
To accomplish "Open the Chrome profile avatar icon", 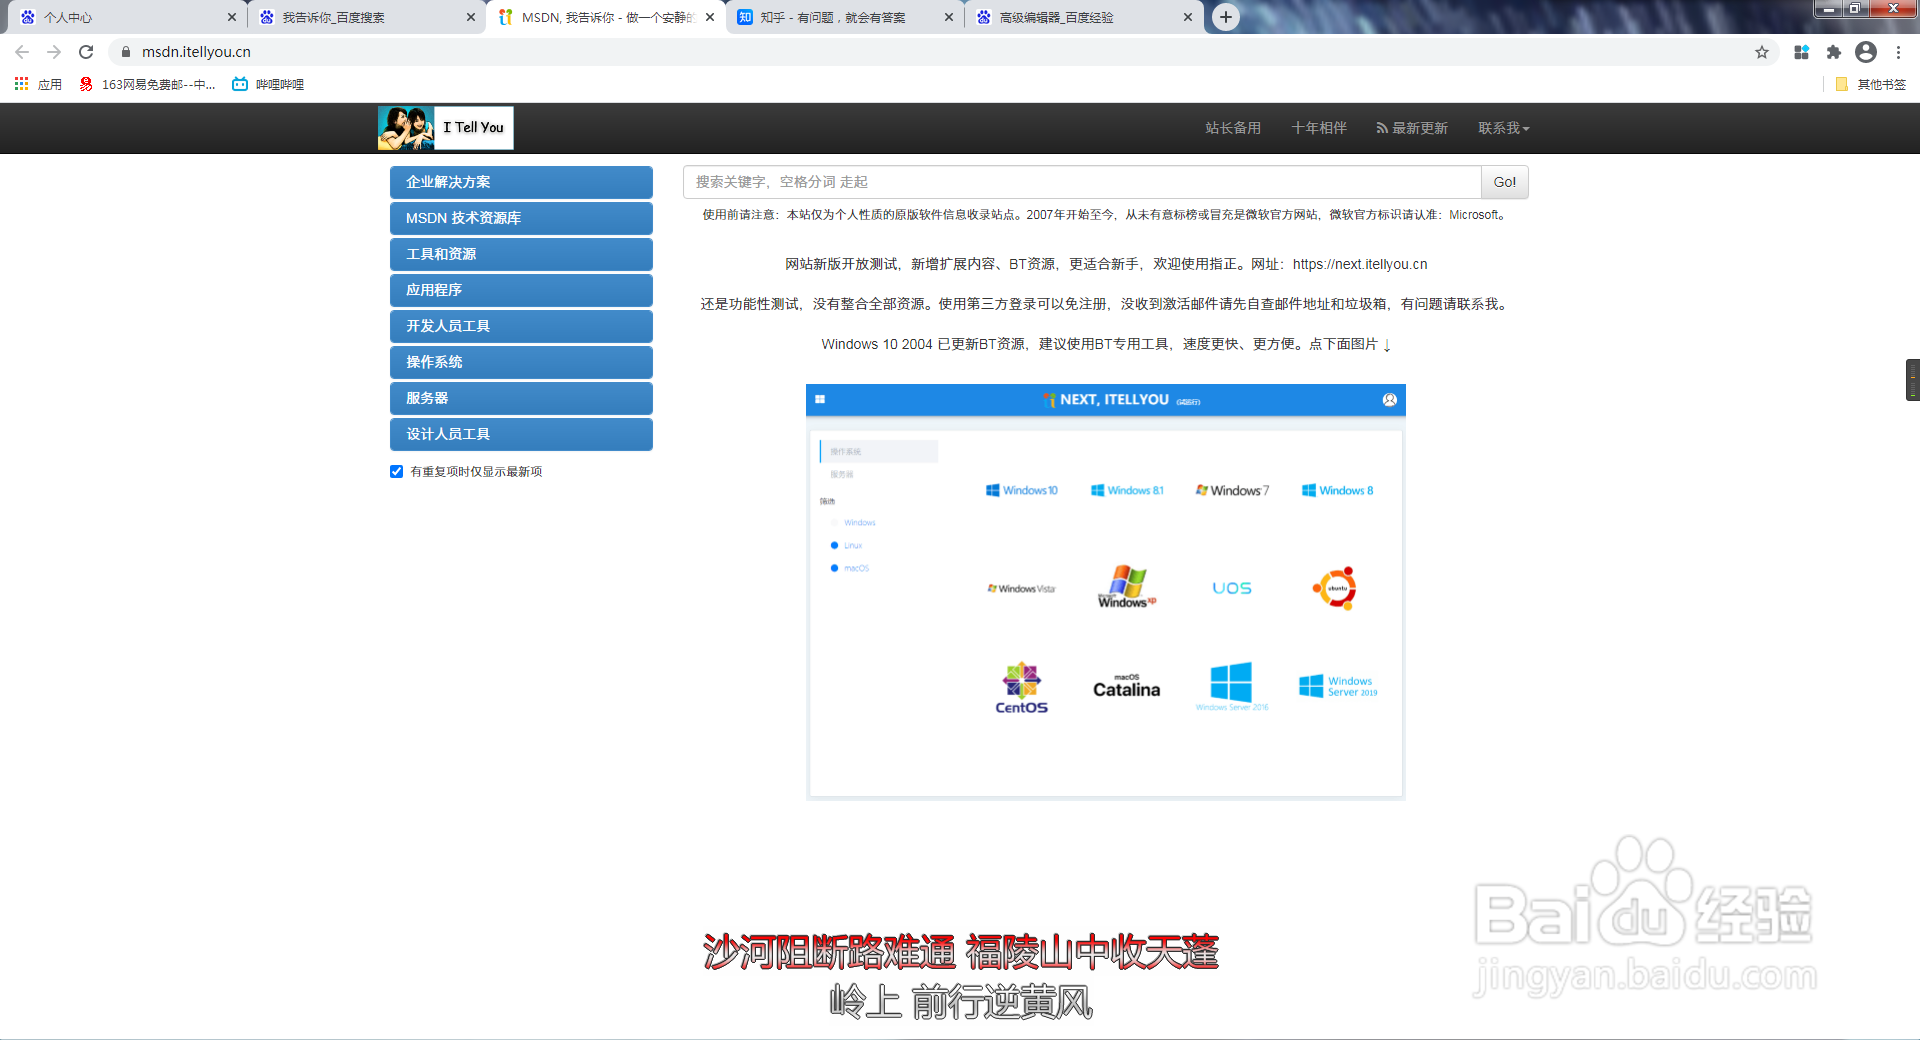I will coord(1866,52).
